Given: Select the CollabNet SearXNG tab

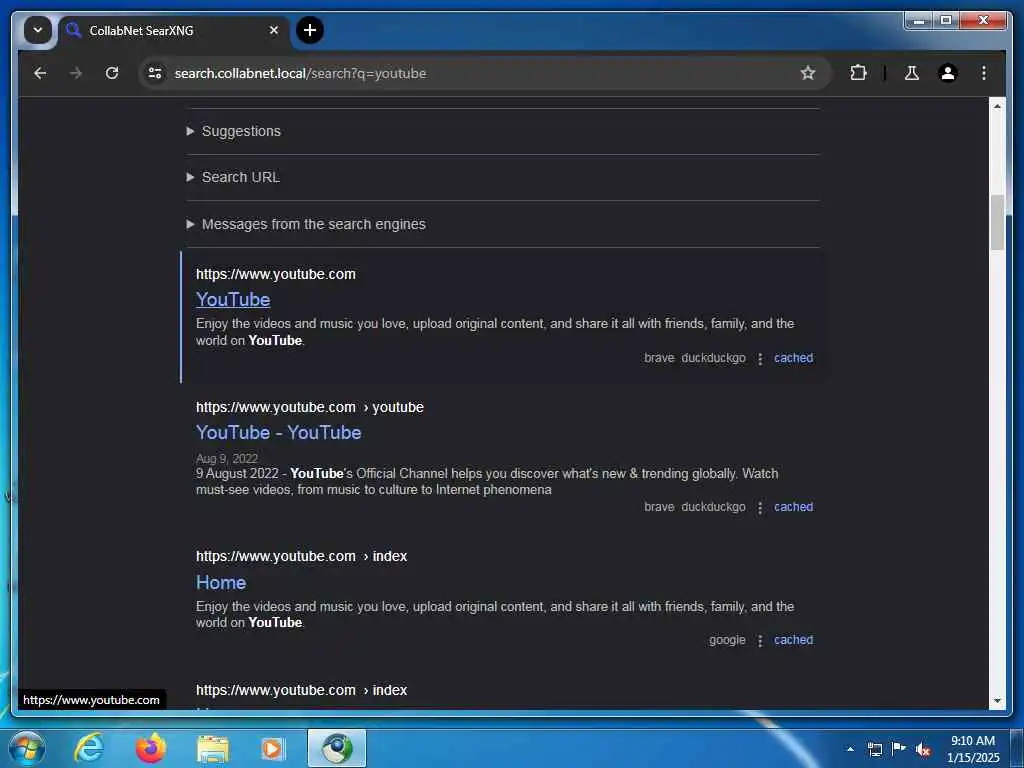Looking at the screenshot, I should 173,31.
